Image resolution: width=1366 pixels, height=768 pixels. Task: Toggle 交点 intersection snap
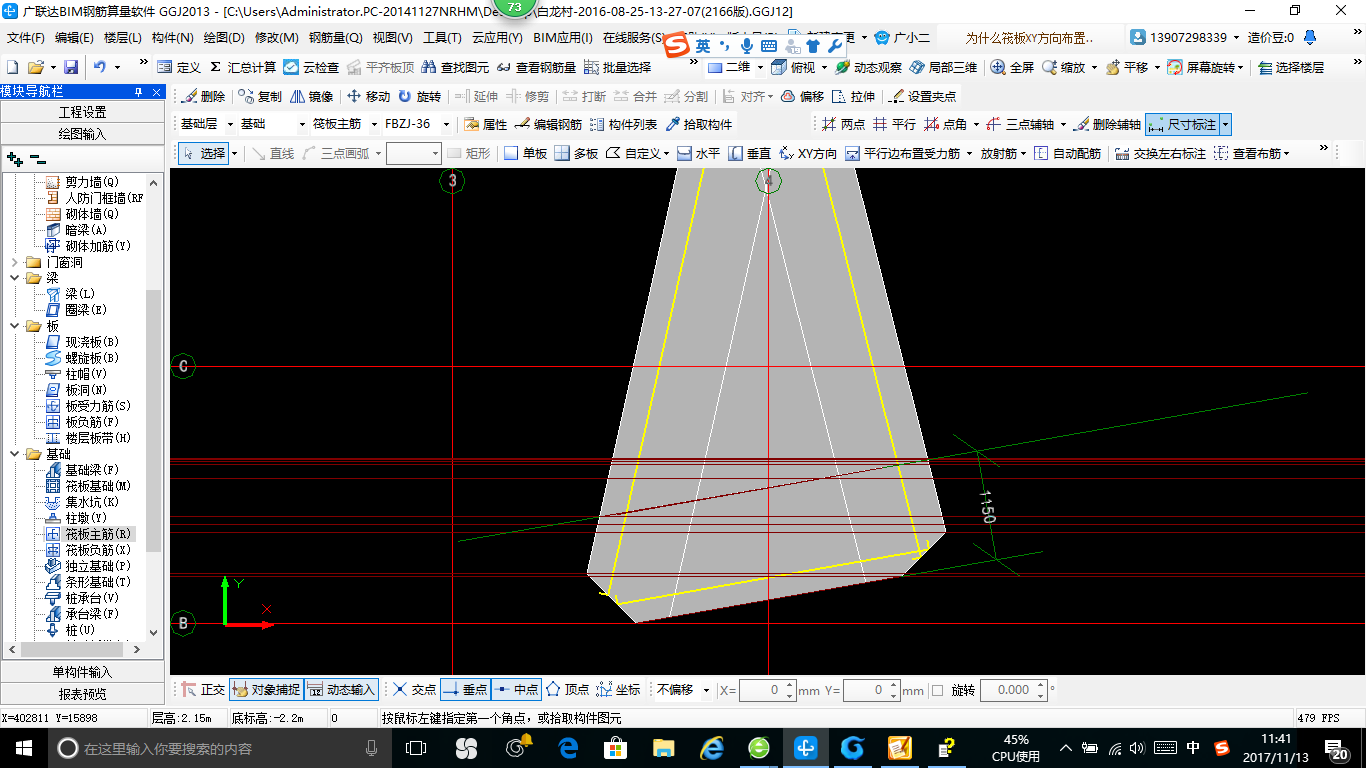point(413,690)
